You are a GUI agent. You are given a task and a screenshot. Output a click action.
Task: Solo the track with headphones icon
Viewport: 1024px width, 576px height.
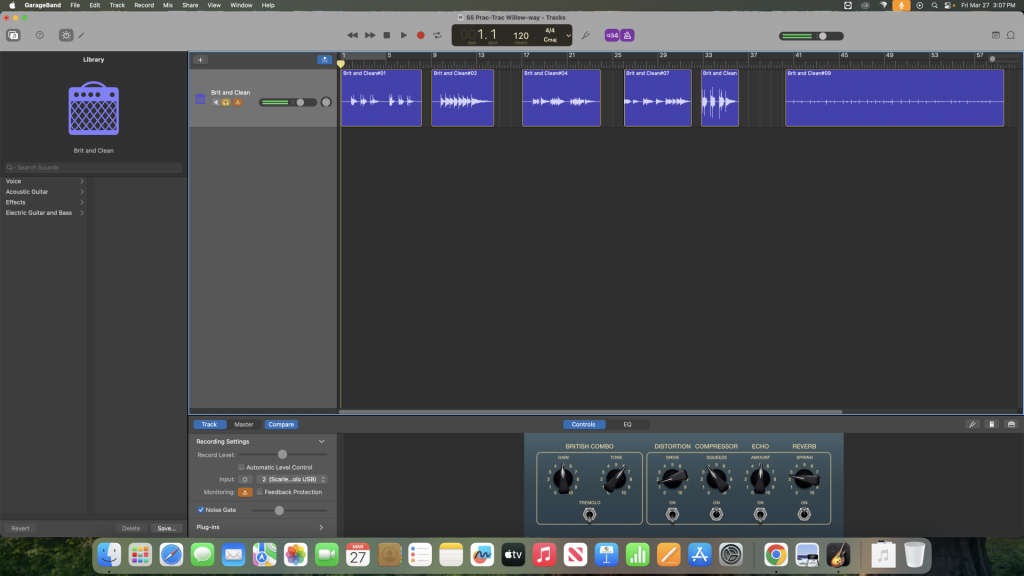tap(226, 102)
